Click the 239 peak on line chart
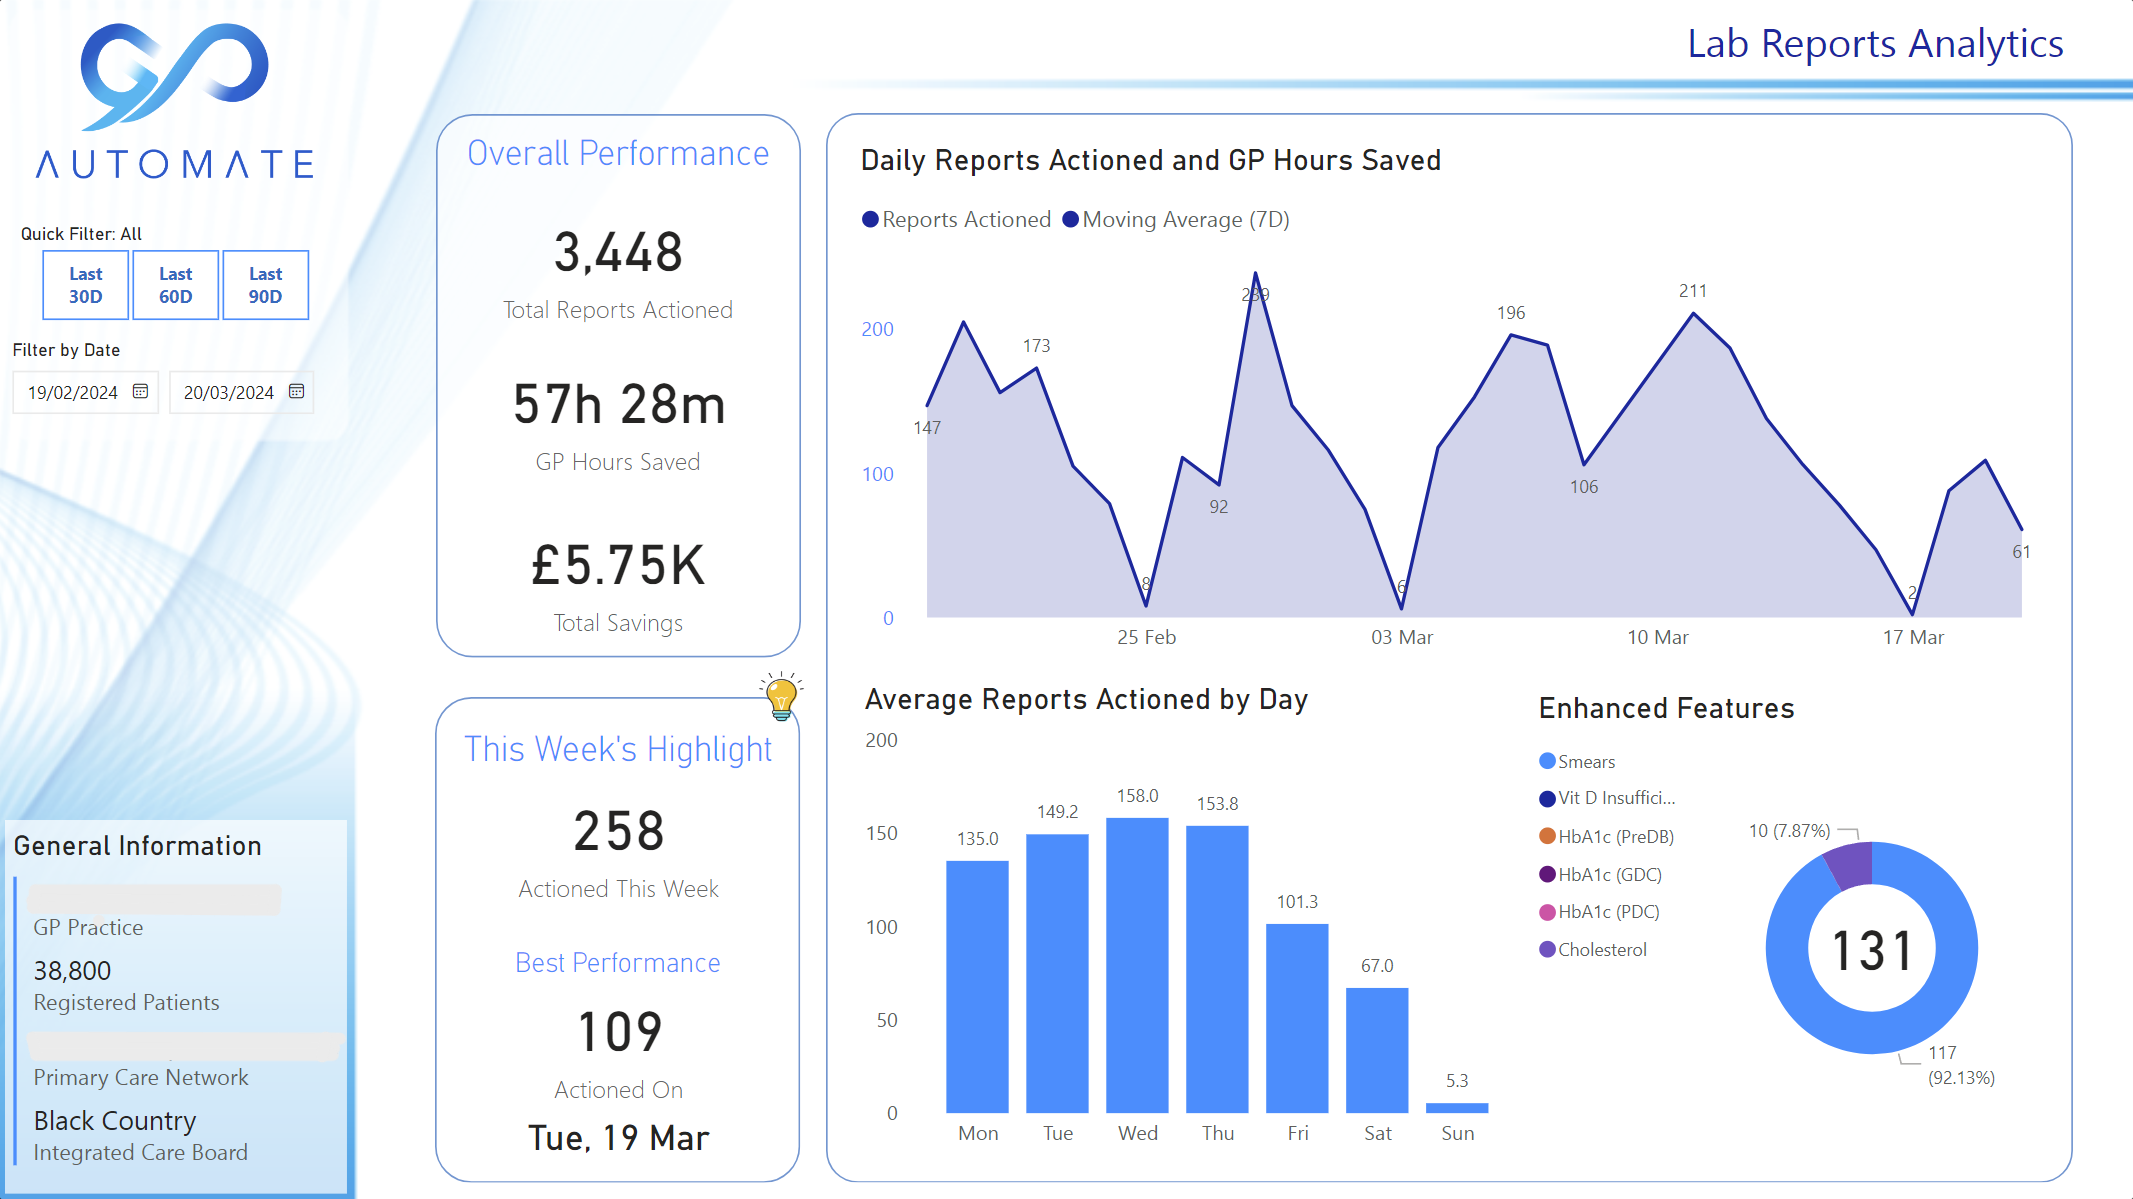Screen dimensions: 2133x1199 point(1256,274)
